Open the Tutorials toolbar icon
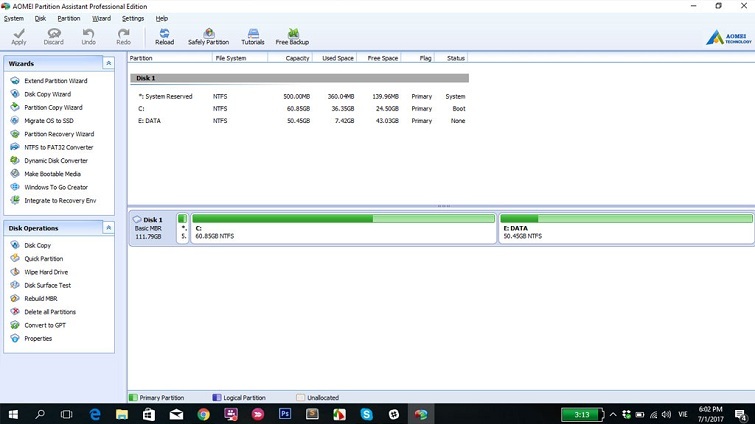This screenshot has width=755, height=424. pyautogui.click(x=253, y=36)
